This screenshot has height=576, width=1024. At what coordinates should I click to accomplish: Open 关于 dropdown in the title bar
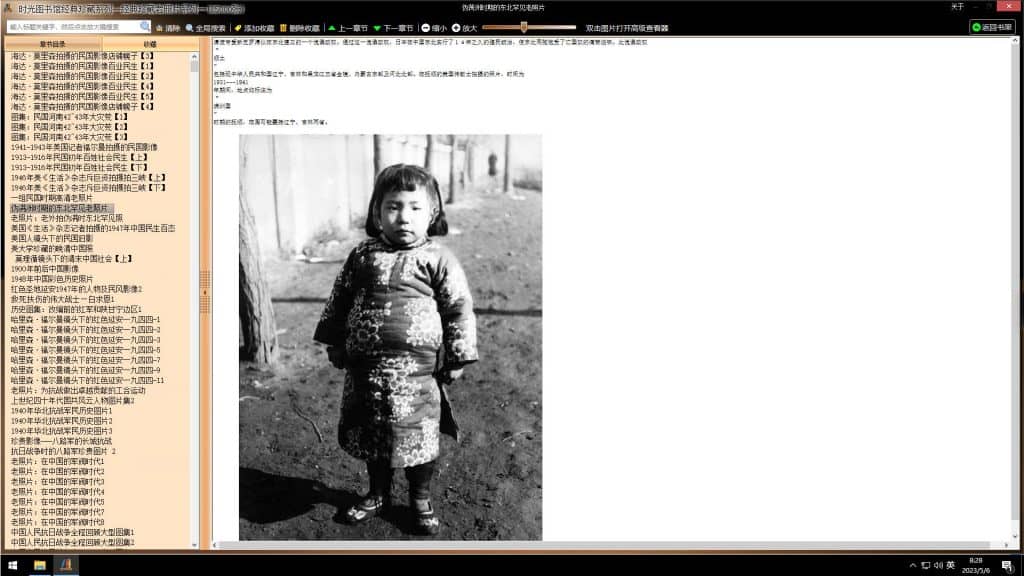958,6
